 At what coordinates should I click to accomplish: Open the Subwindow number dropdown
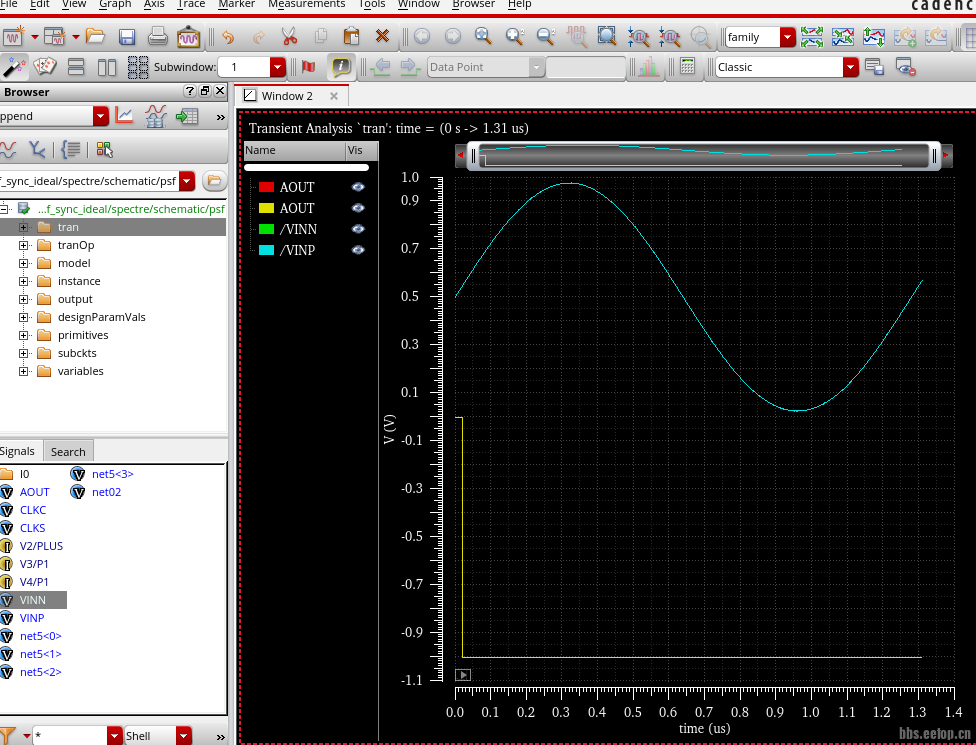[x=278, y=67]
